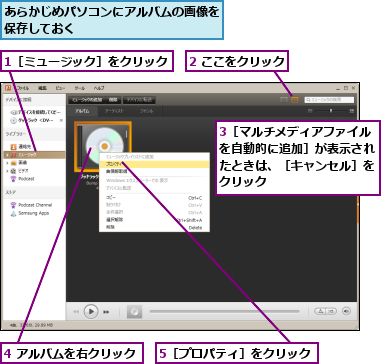The height and width of the screenshot is (364, 381).
Task: Open the ビュー menu
Action: tap(60, 88)
